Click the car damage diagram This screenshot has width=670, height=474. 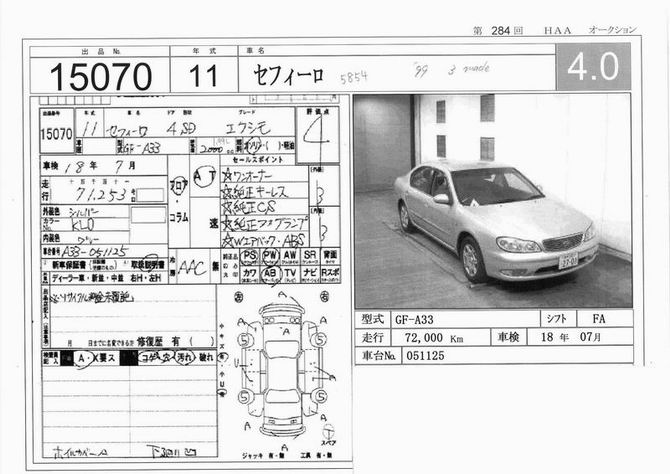coord(282,368)
